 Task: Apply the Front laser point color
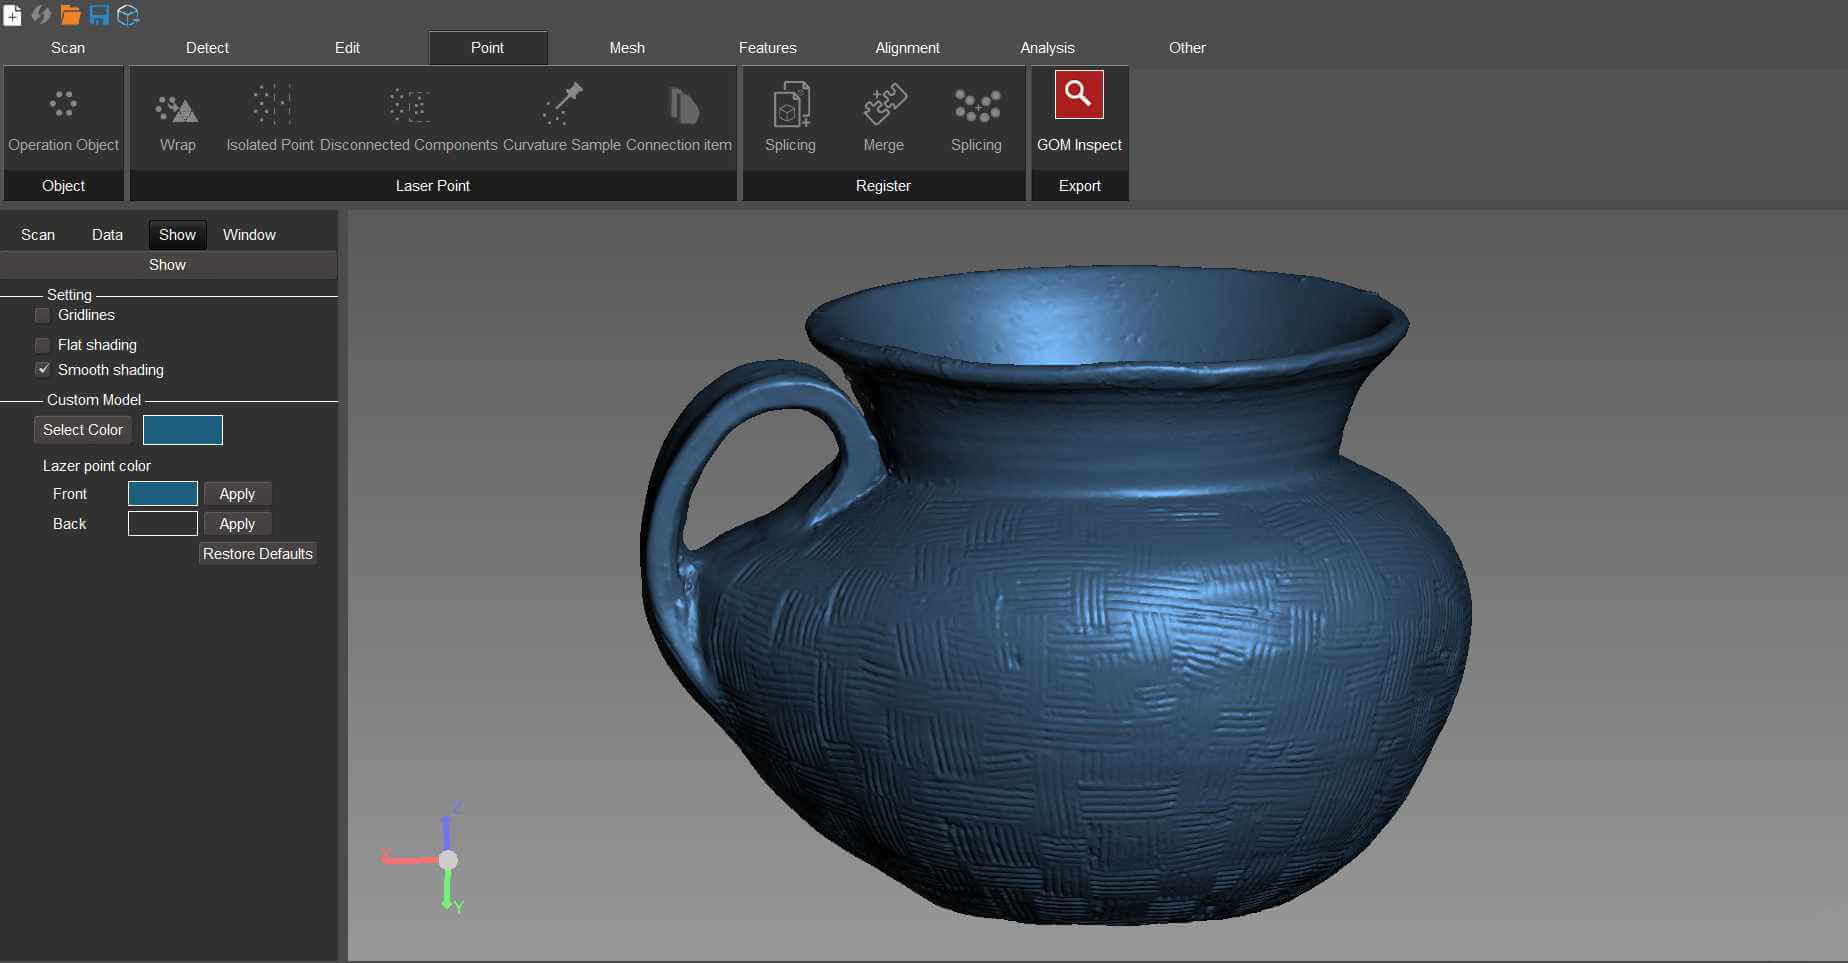[x=237, y=494]
